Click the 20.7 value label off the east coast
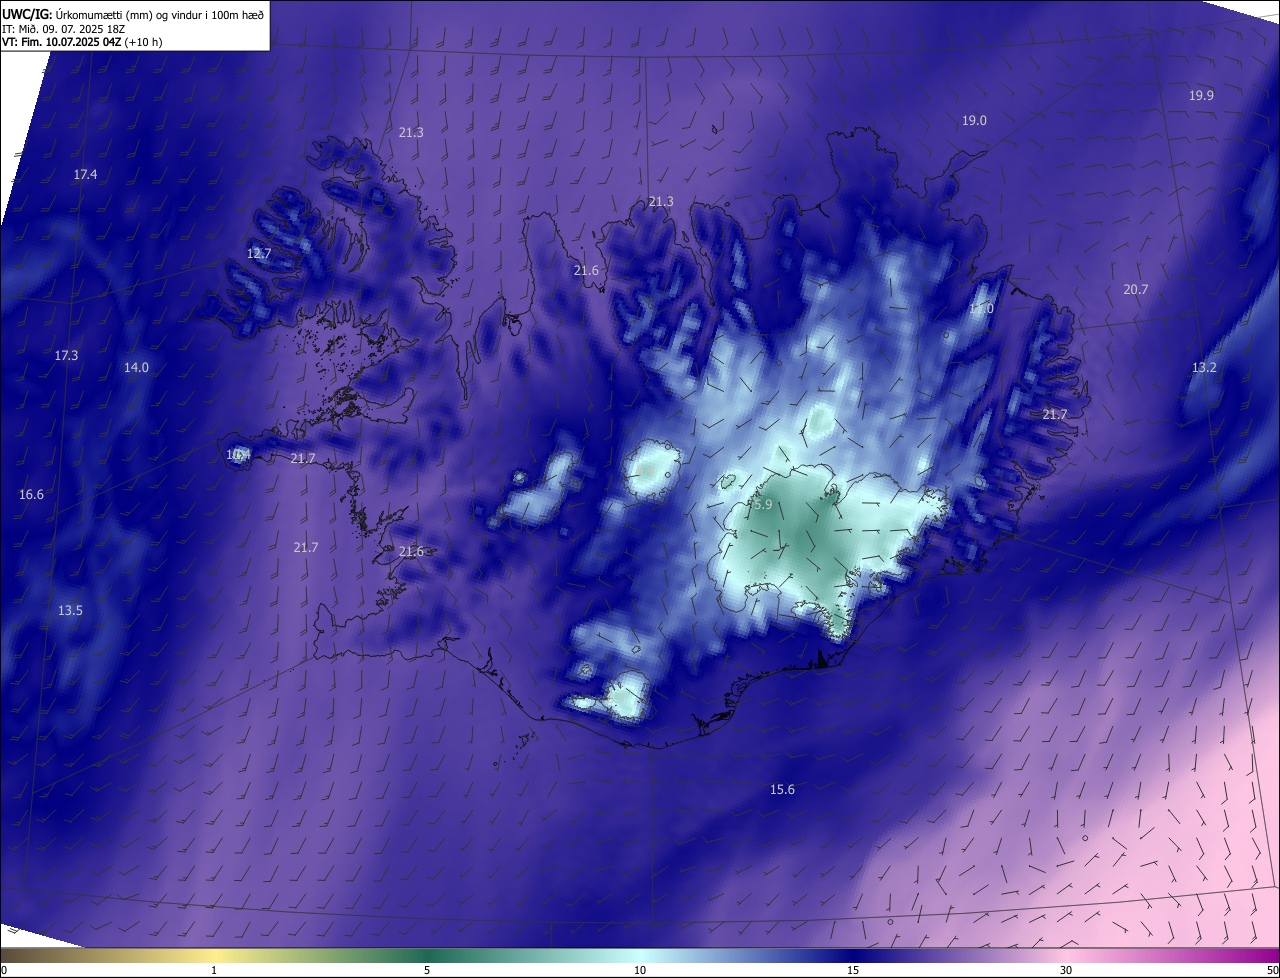This screenshot has height=978, width=1280. pos(1135,289)
